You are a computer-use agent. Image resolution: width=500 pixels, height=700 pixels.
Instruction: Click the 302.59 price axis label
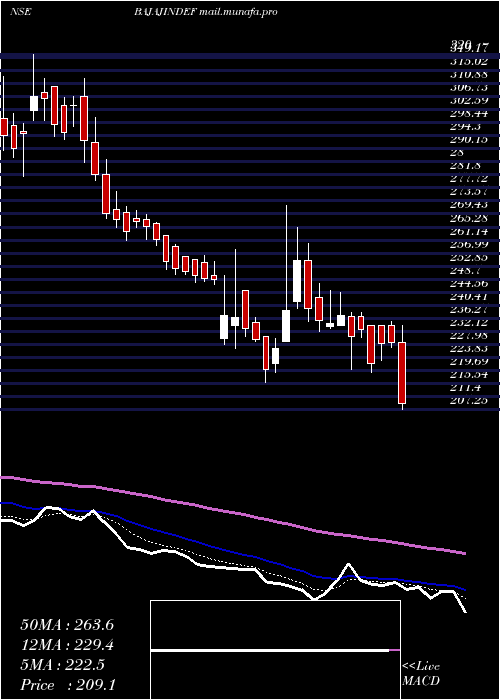point(469,100)
